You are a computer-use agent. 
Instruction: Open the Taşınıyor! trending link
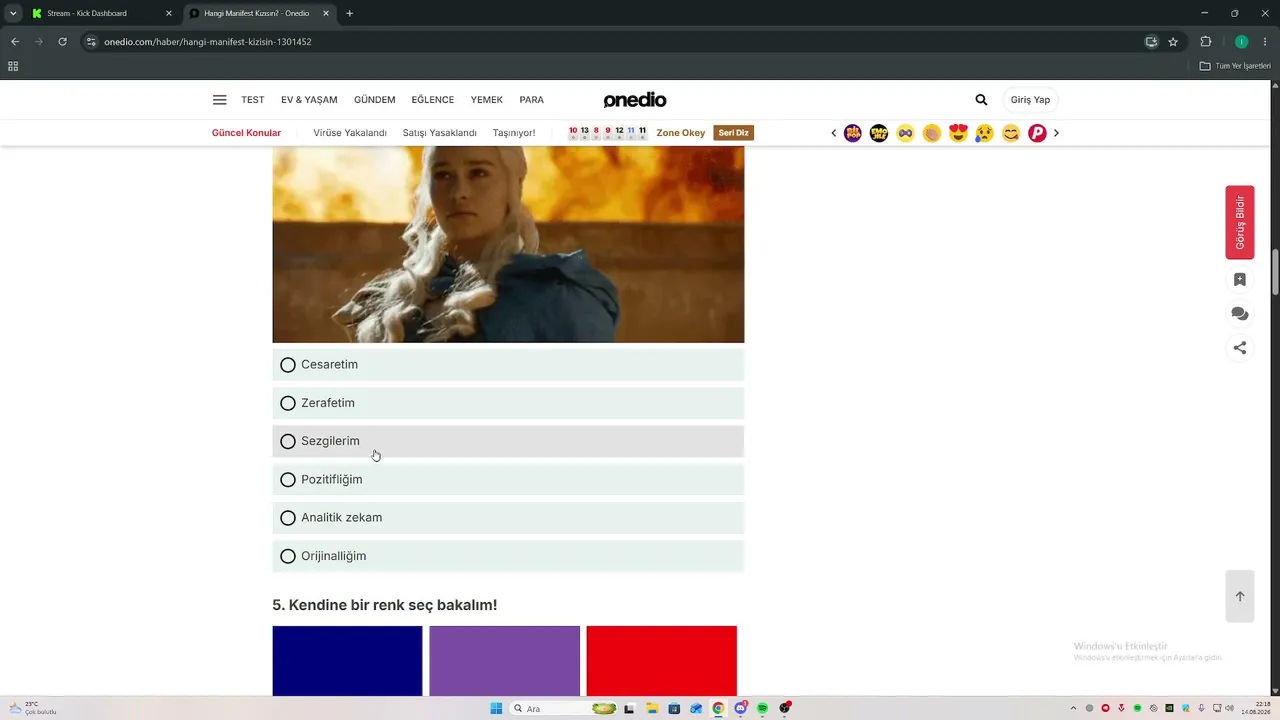click(x=514, y=133)
